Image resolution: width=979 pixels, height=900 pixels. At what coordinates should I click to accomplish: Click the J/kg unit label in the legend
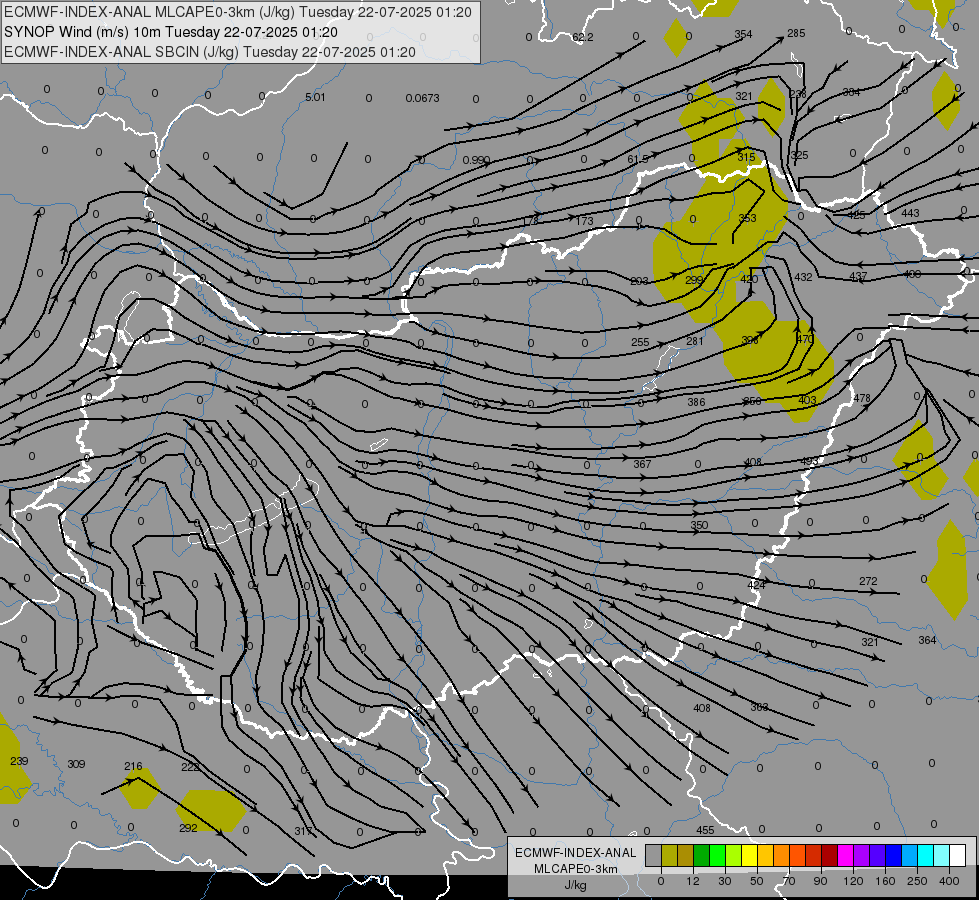(x=576, y=885)
